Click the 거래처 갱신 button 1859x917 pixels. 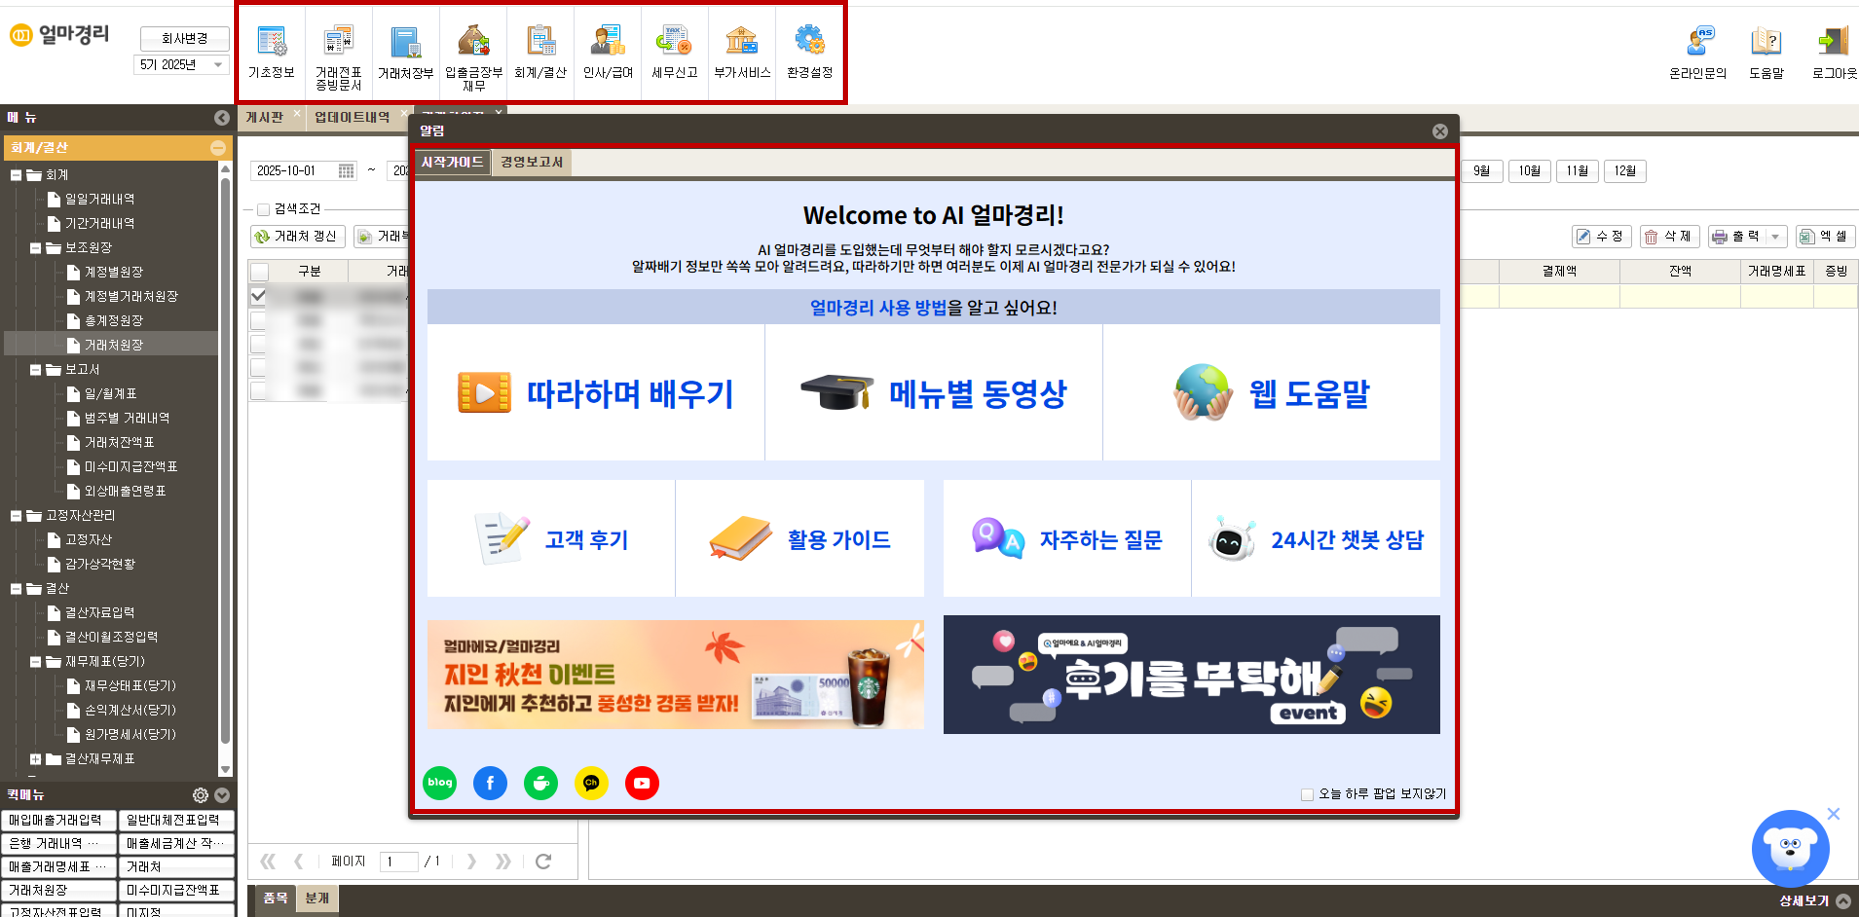tap(296, 236)
